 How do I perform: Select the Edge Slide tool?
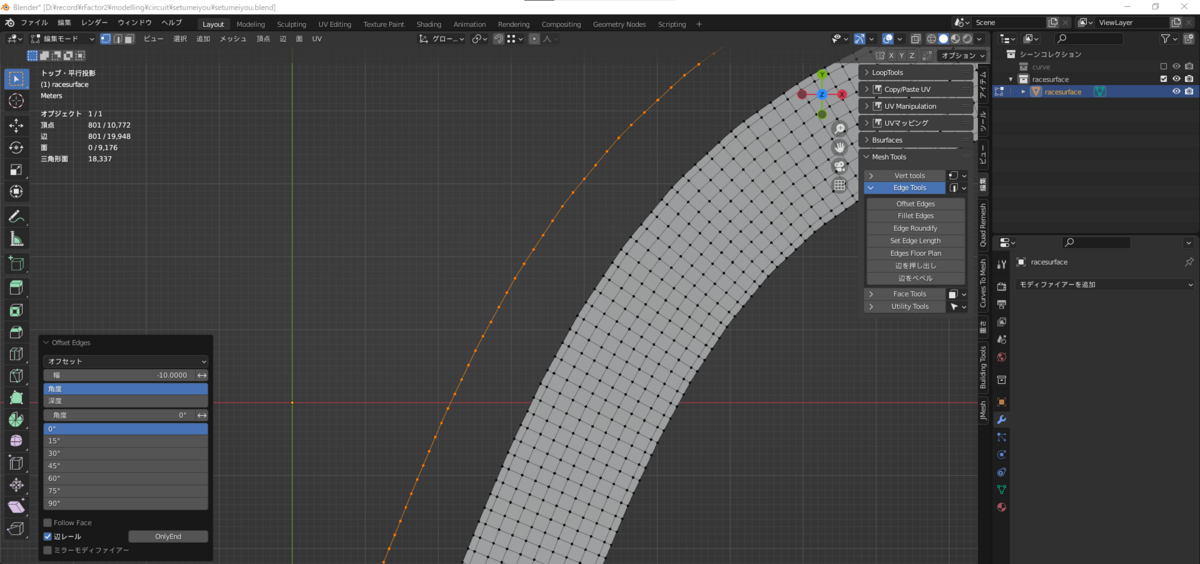[17, 463]
